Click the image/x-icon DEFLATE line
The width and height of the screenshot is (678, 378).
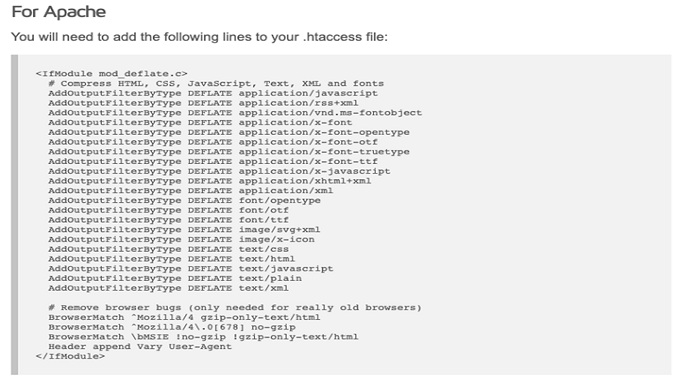click(182, 239)
